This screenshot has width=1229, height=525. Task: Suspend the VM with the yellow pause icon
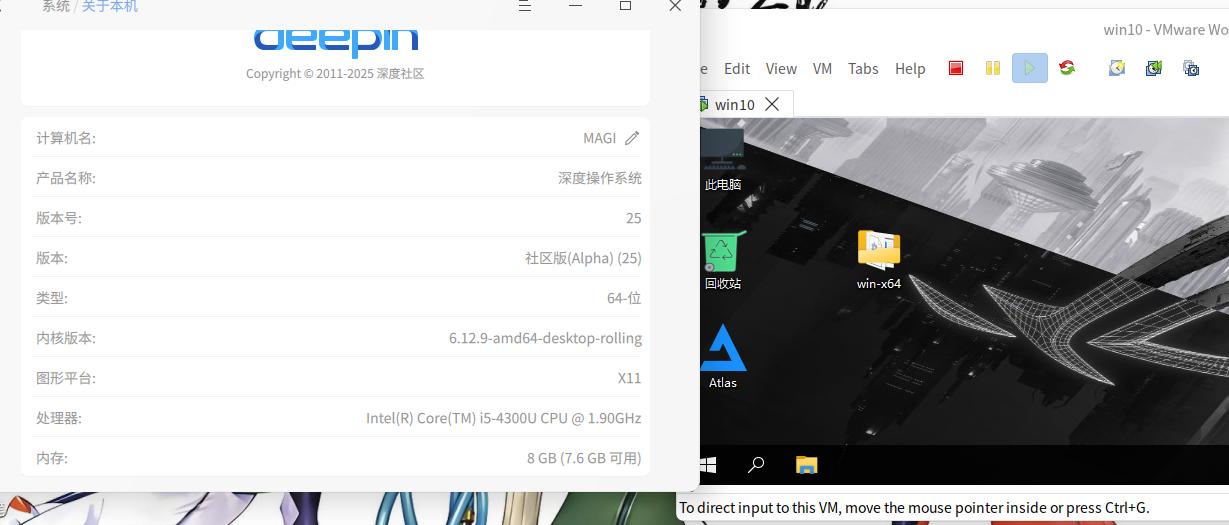[x=992, y=68]
